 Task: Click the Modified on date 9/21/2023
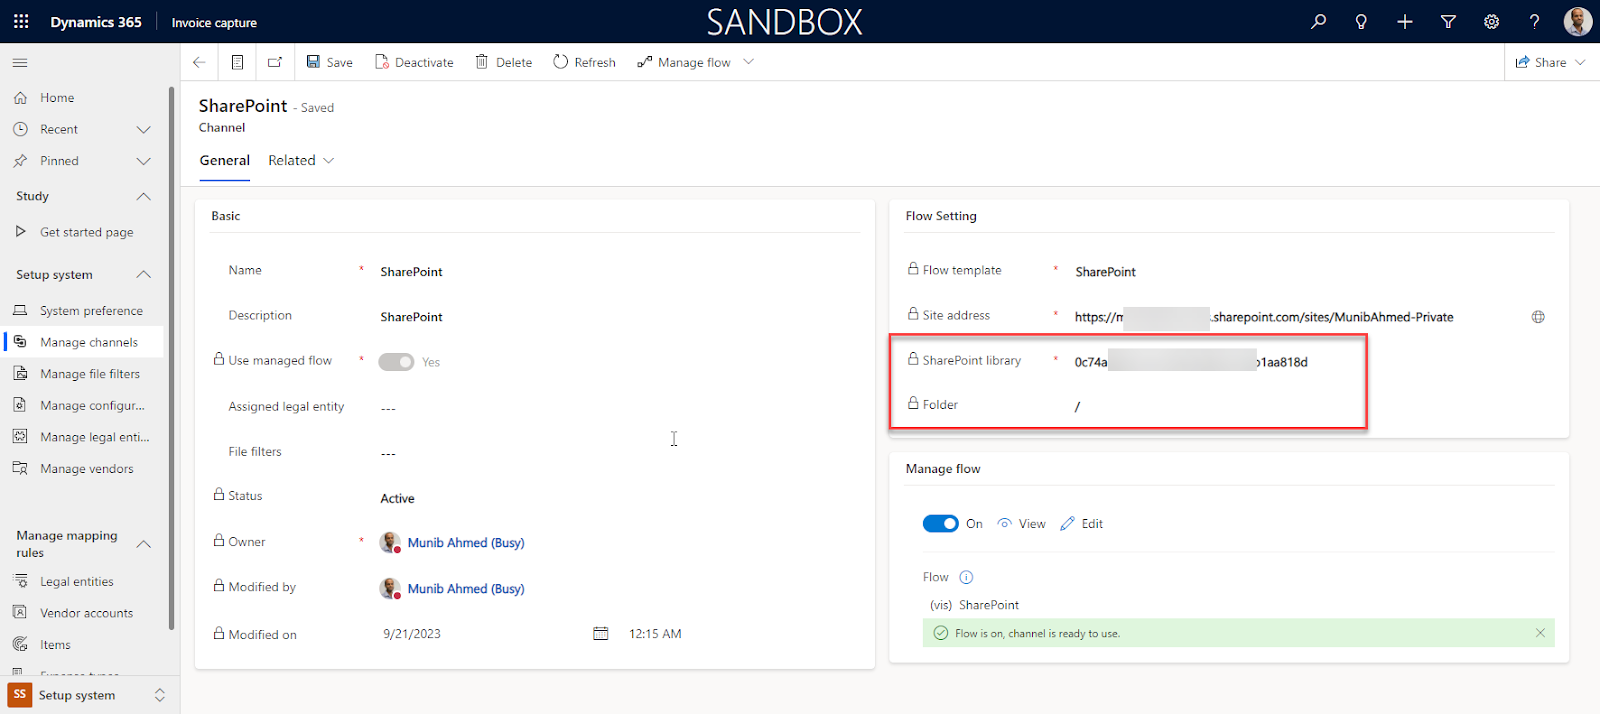pos(412,634)
